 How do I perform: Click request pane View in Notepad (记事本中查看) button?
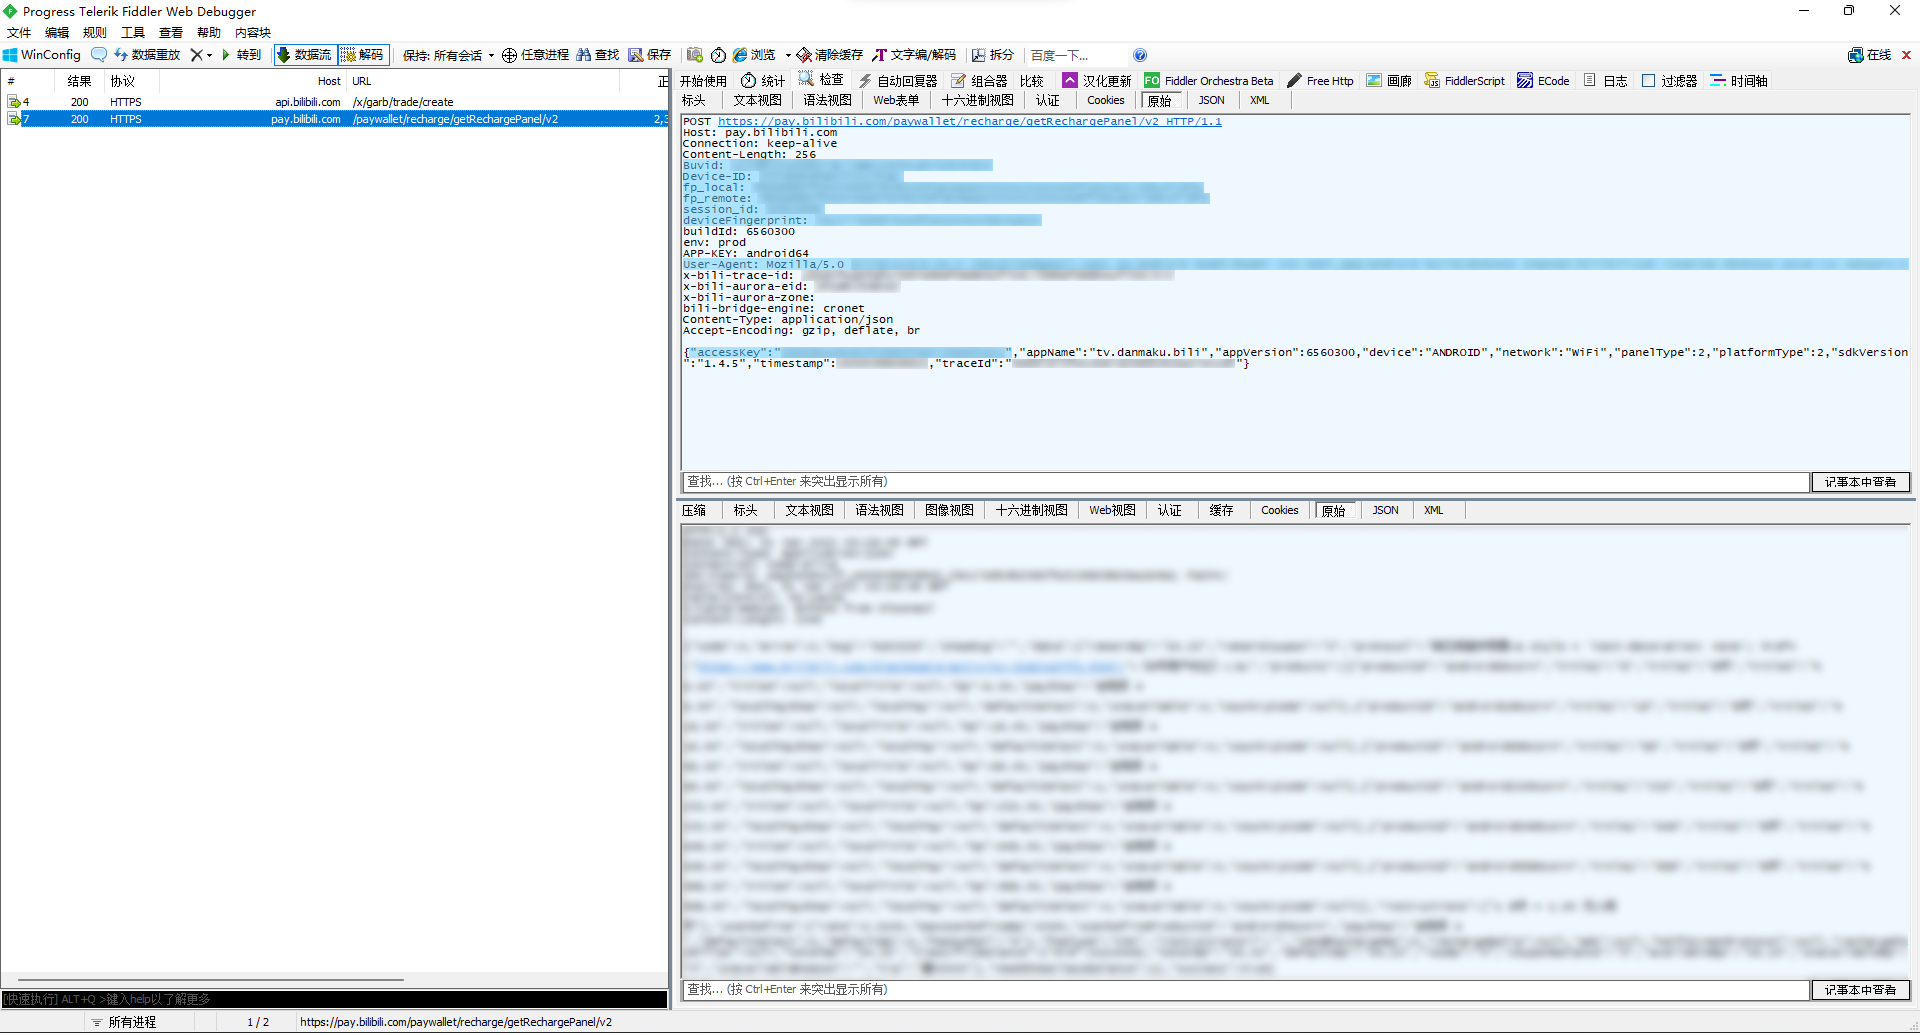pyautogui.click(x=1860, y=482)
